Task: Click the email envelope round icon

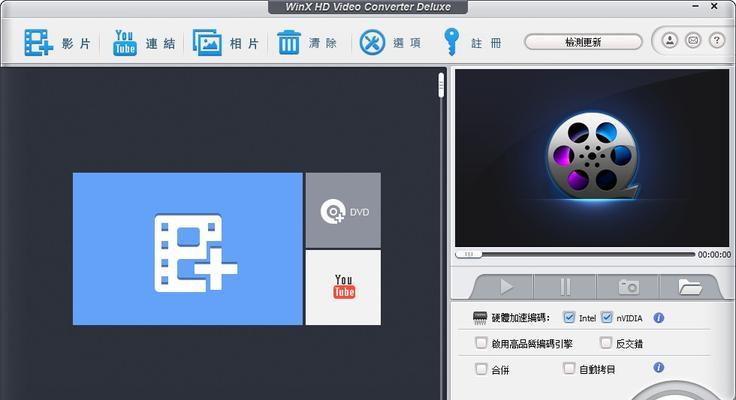Action: [x=693, y=40]
